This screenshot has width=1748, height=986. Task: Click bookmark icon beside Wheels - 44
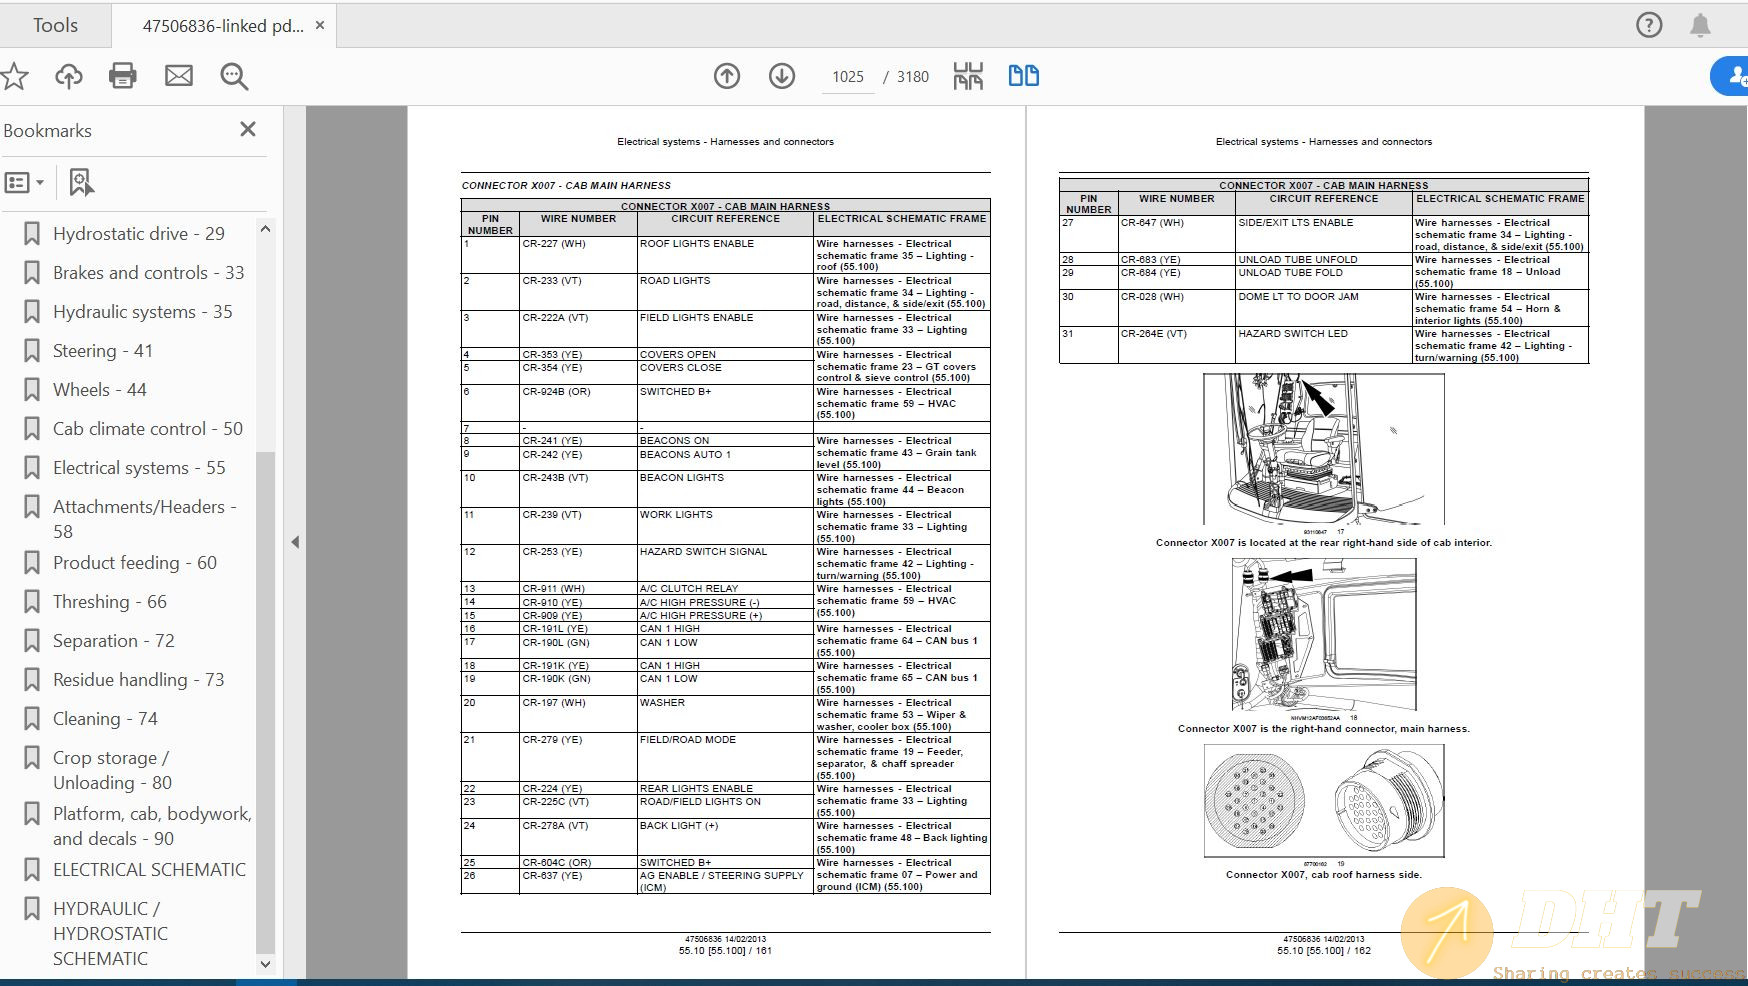32,389
